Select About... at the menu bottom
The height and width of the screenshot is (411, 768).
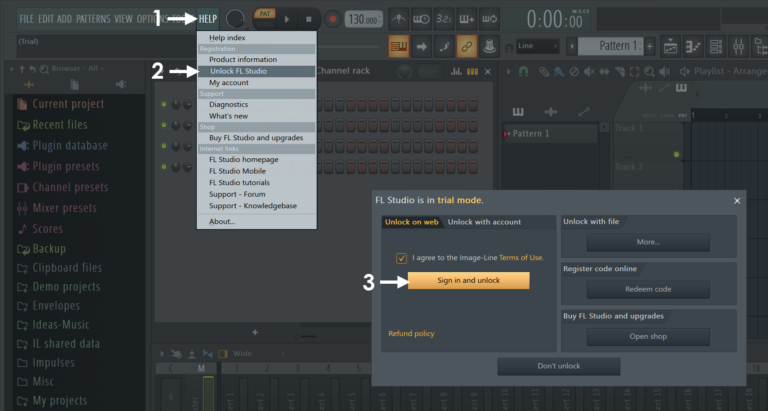257,221
